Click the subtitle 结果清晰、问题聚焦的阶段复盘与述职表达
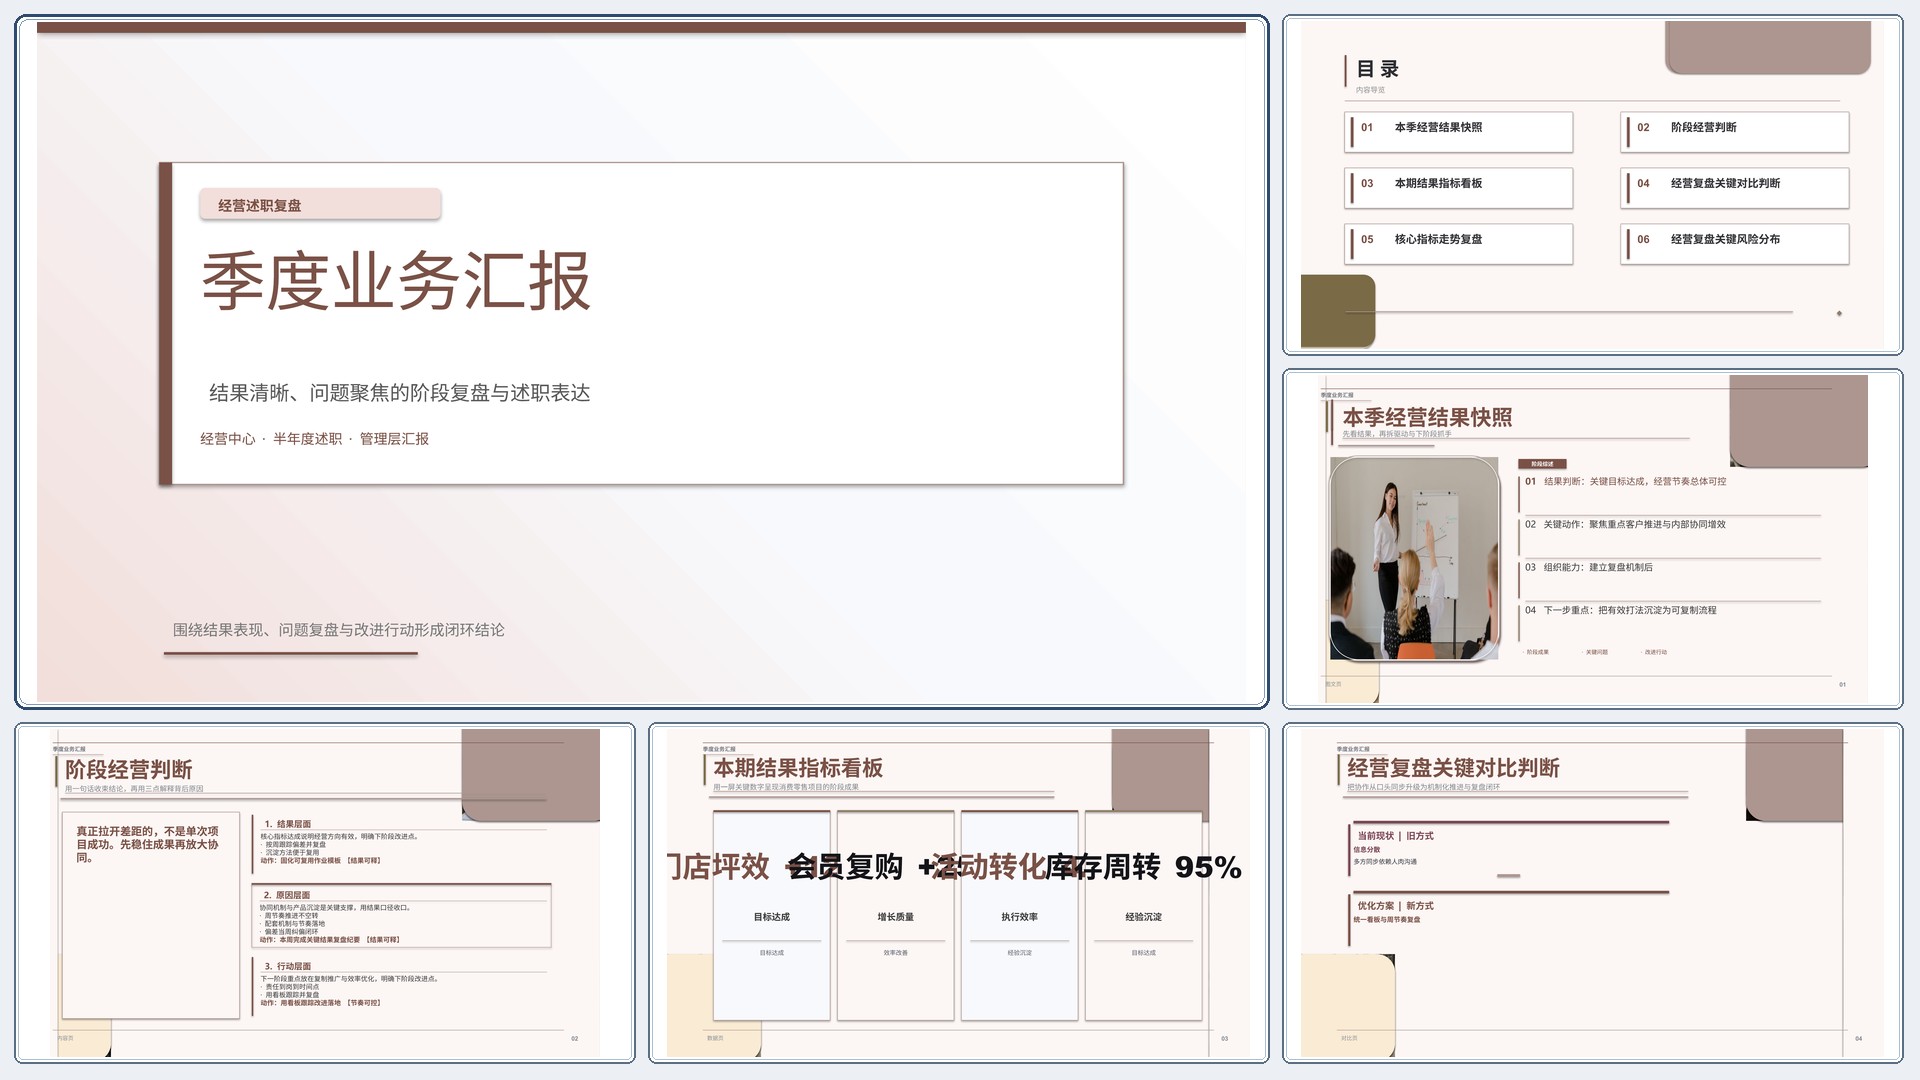Viewport: 1920px width, 1080px height. click(399, 393)
